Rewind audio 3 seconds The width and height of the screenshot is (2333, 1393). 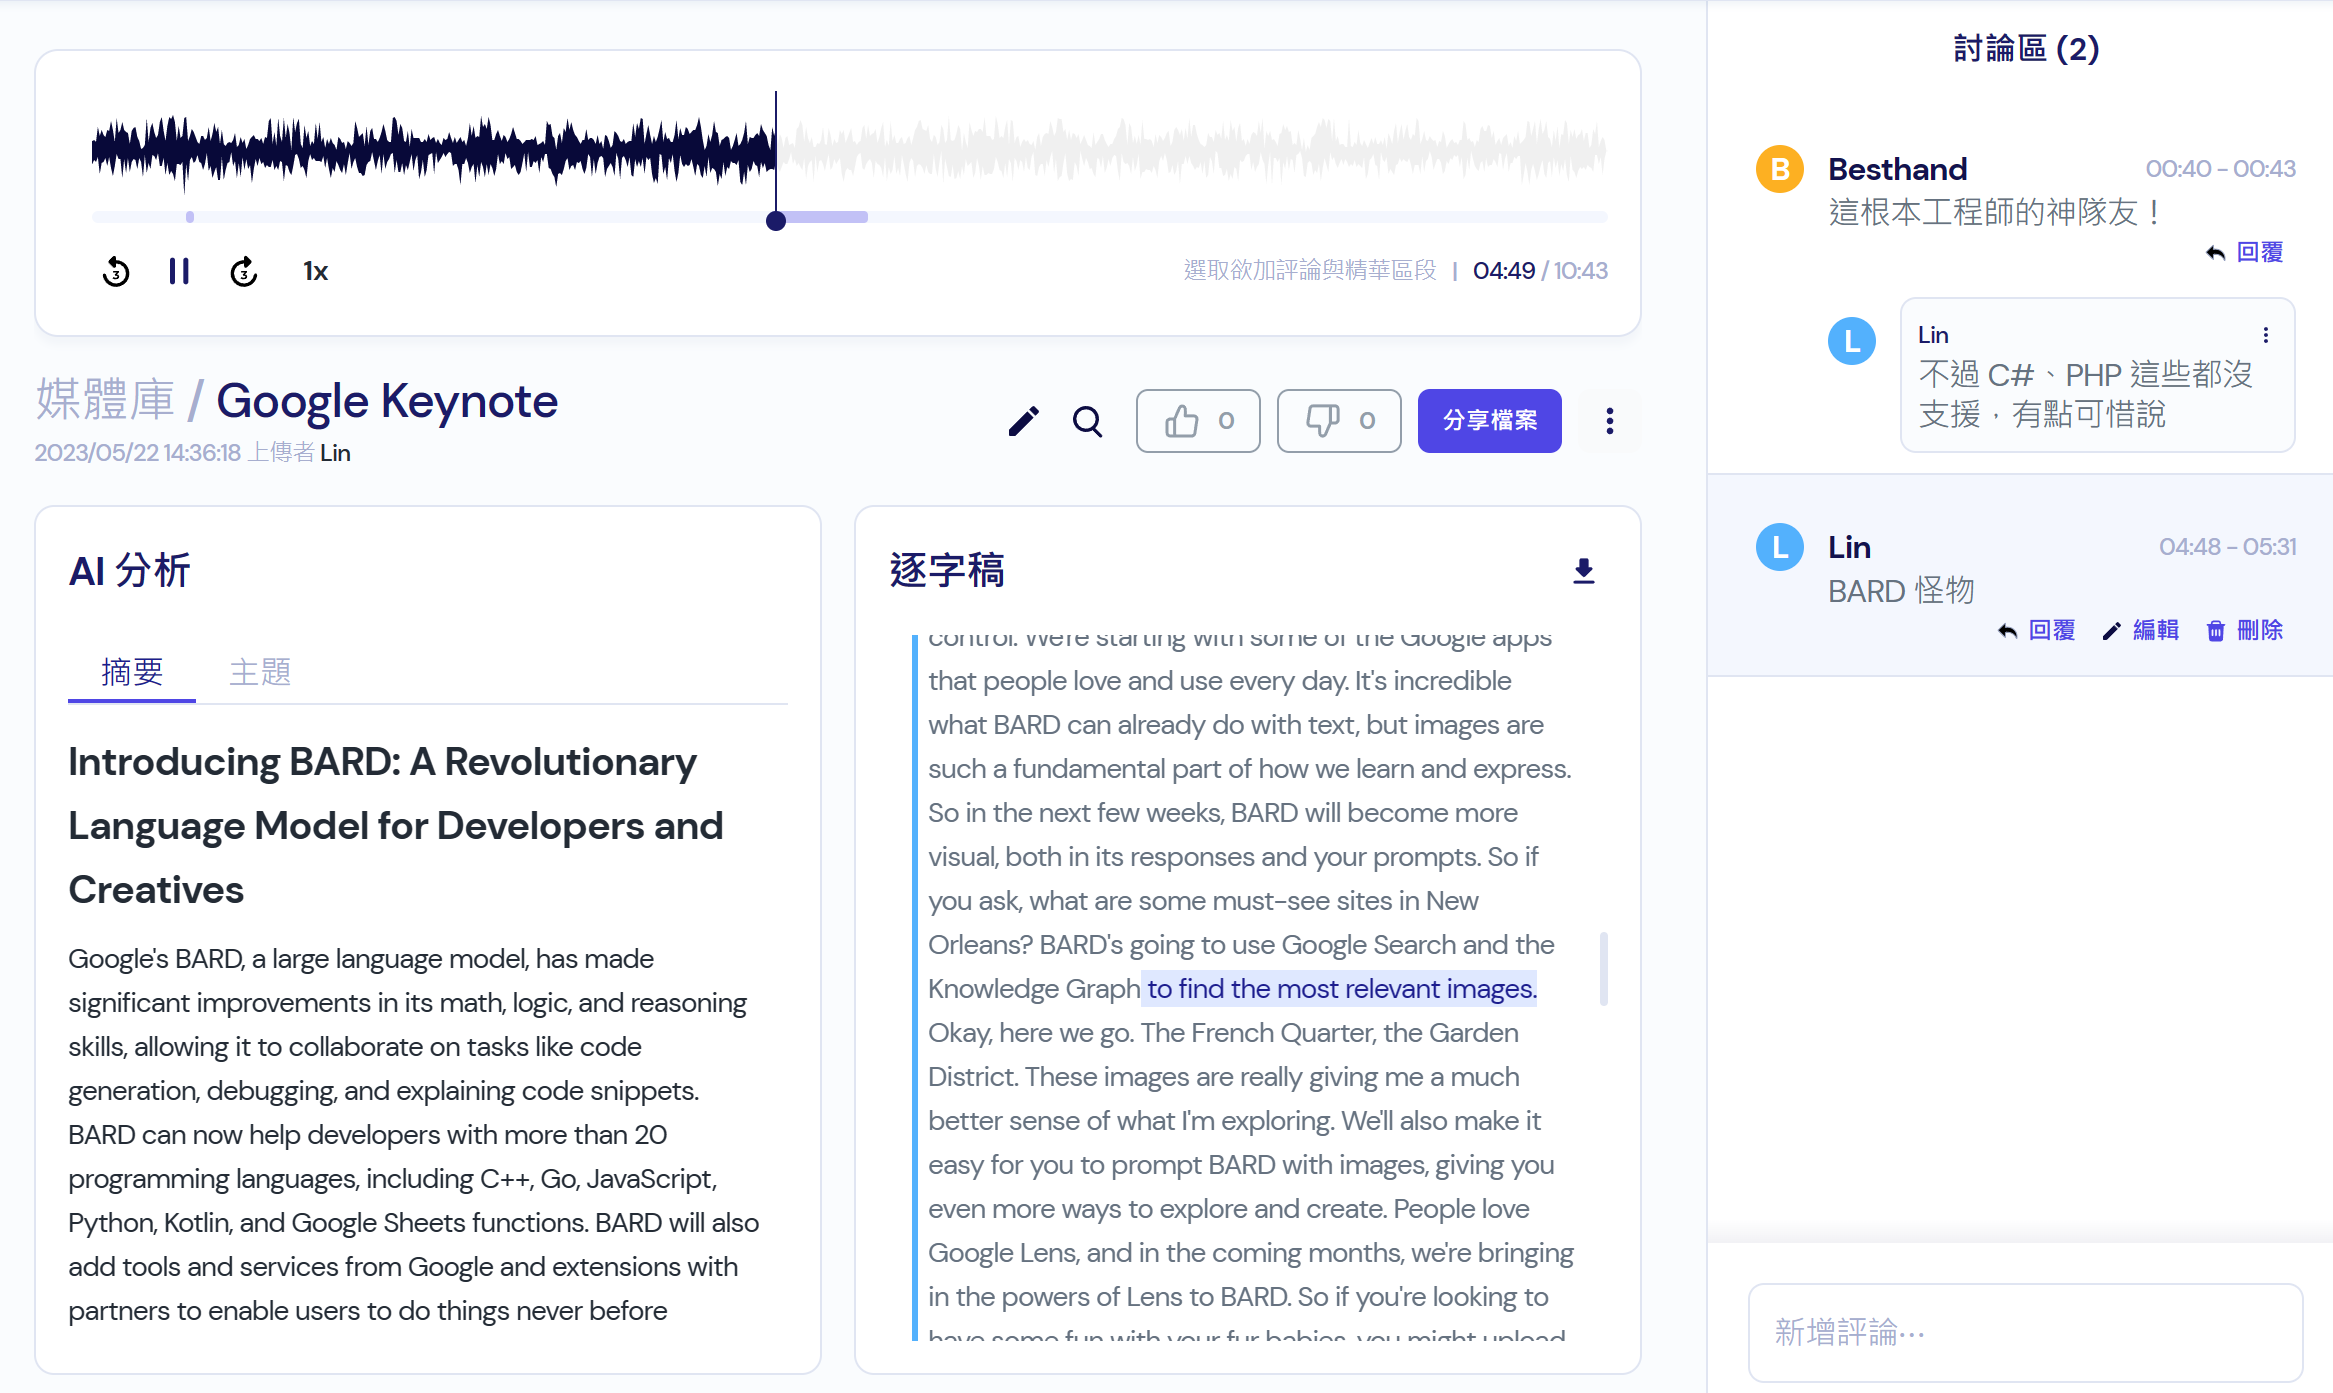pyautogui.click(x=116, y=271)
